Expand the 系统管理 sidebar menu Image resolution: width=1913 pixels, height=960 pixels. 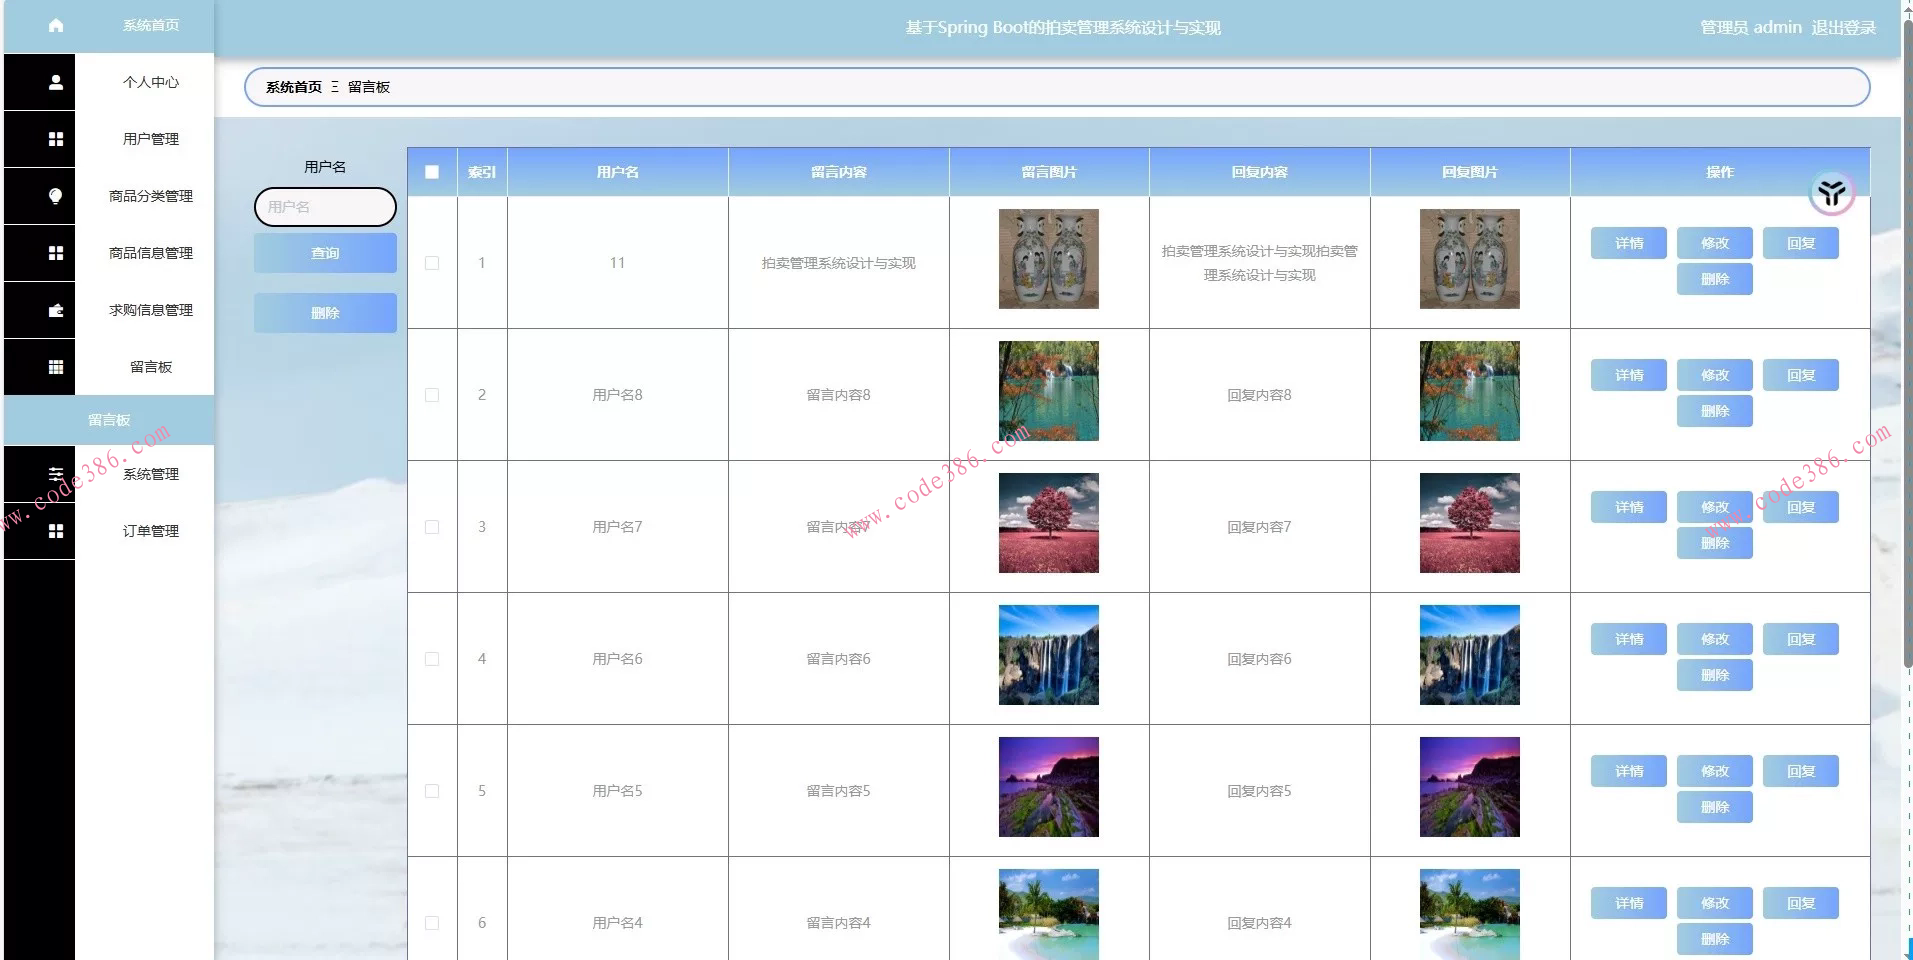click(x=151, y=474)
